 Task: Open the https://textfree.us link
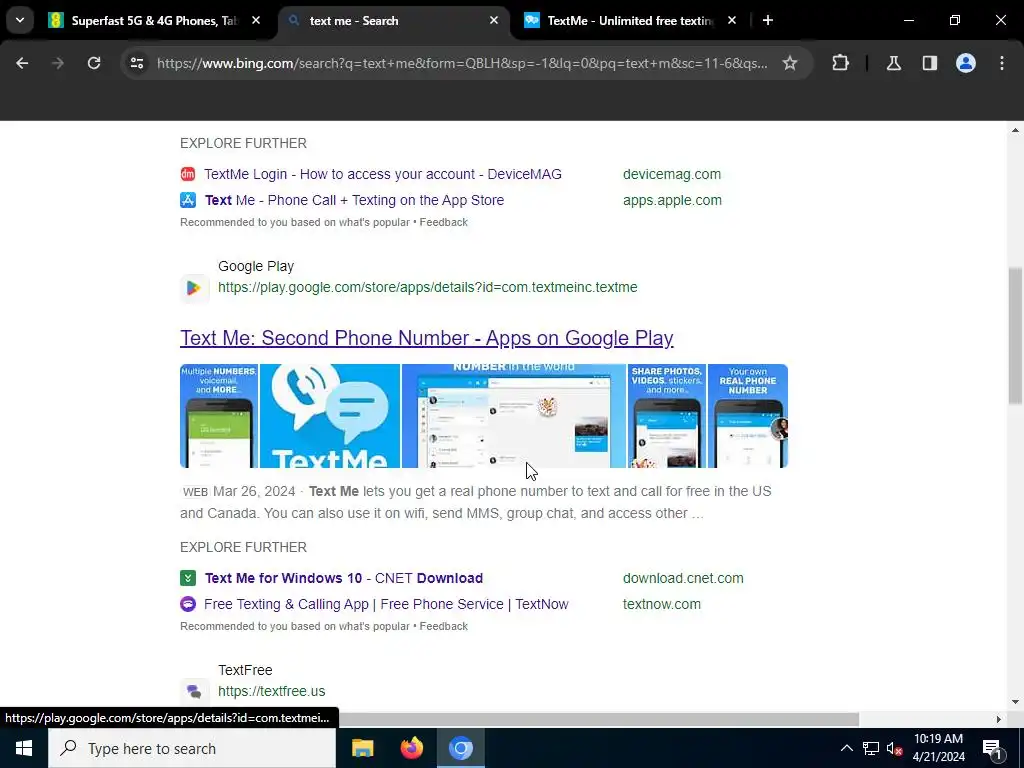tap(272, 691)
